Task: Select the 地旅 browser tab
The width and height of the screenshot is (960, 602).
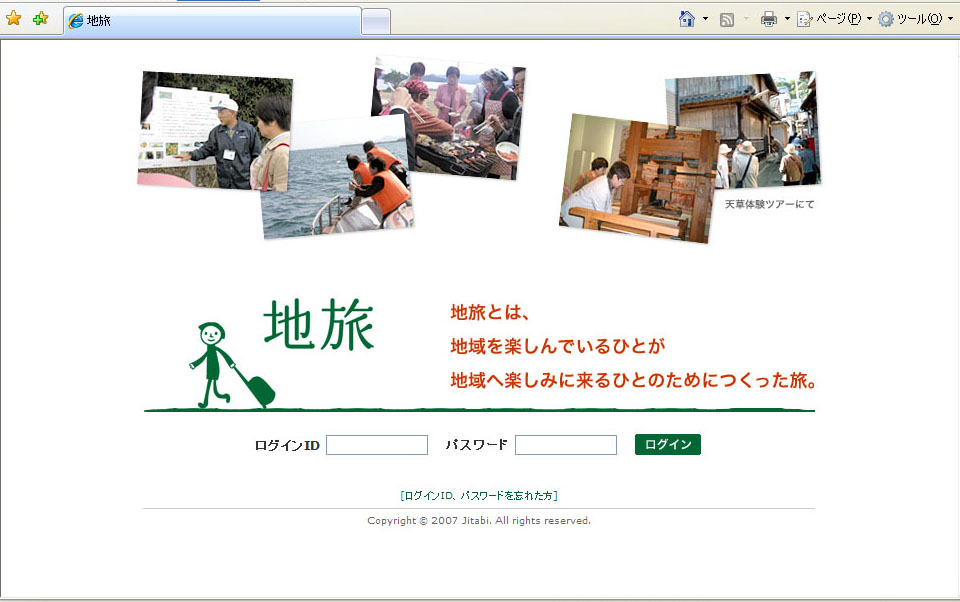Action: 212,21
